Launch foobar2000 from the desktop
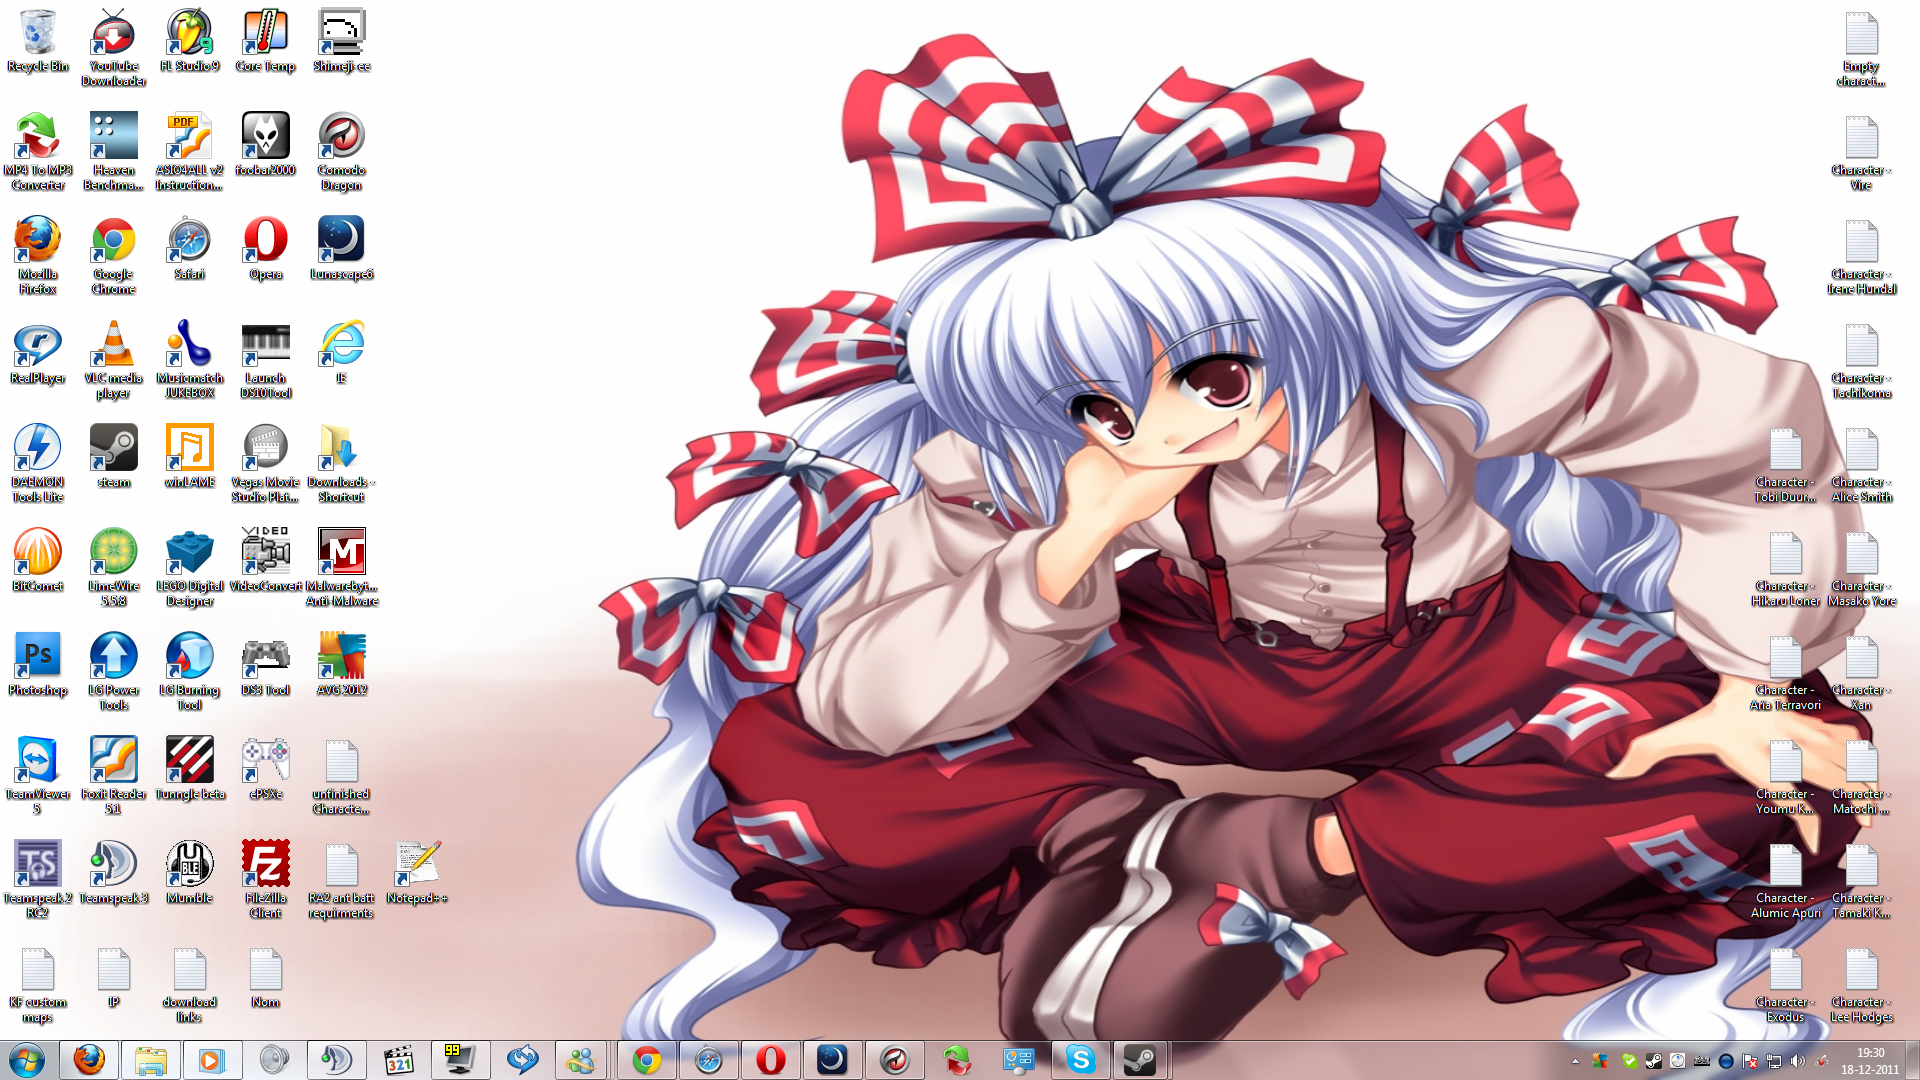 [x=266, y=145]
